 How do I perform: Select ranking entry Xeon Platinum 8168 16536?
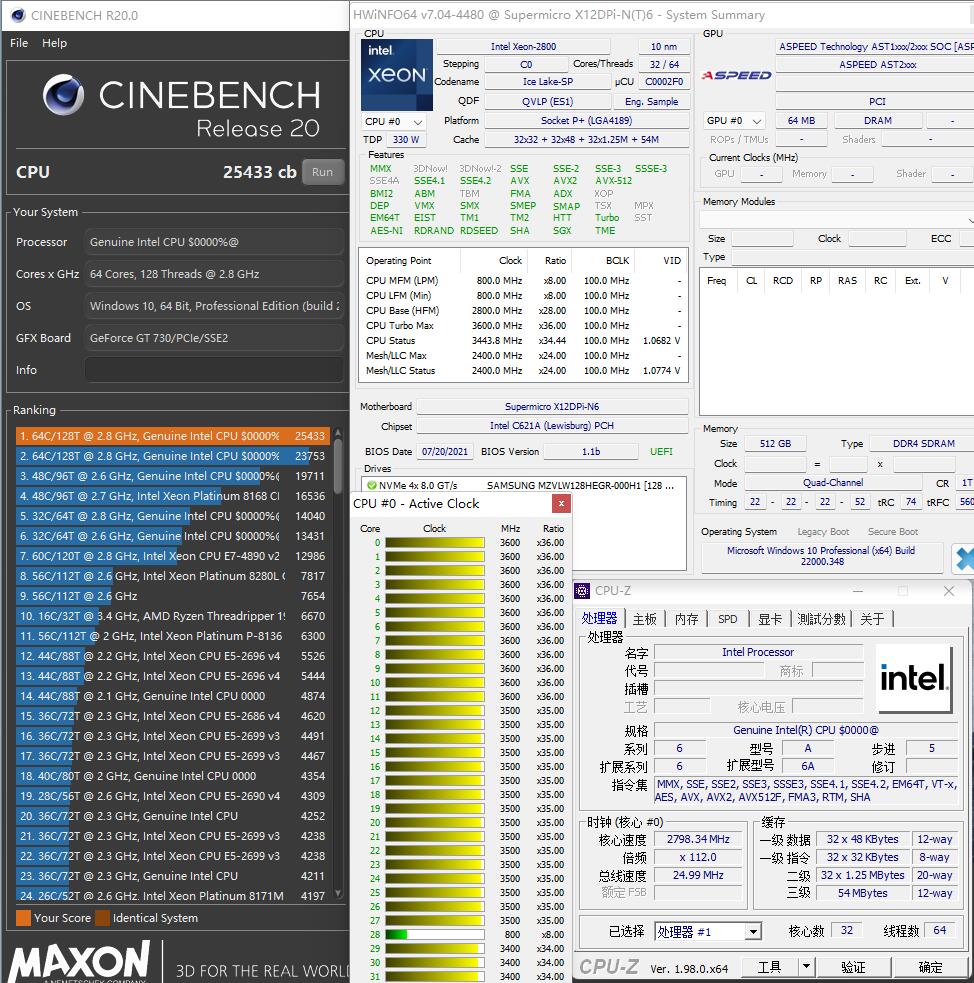[x=173, y=496]
